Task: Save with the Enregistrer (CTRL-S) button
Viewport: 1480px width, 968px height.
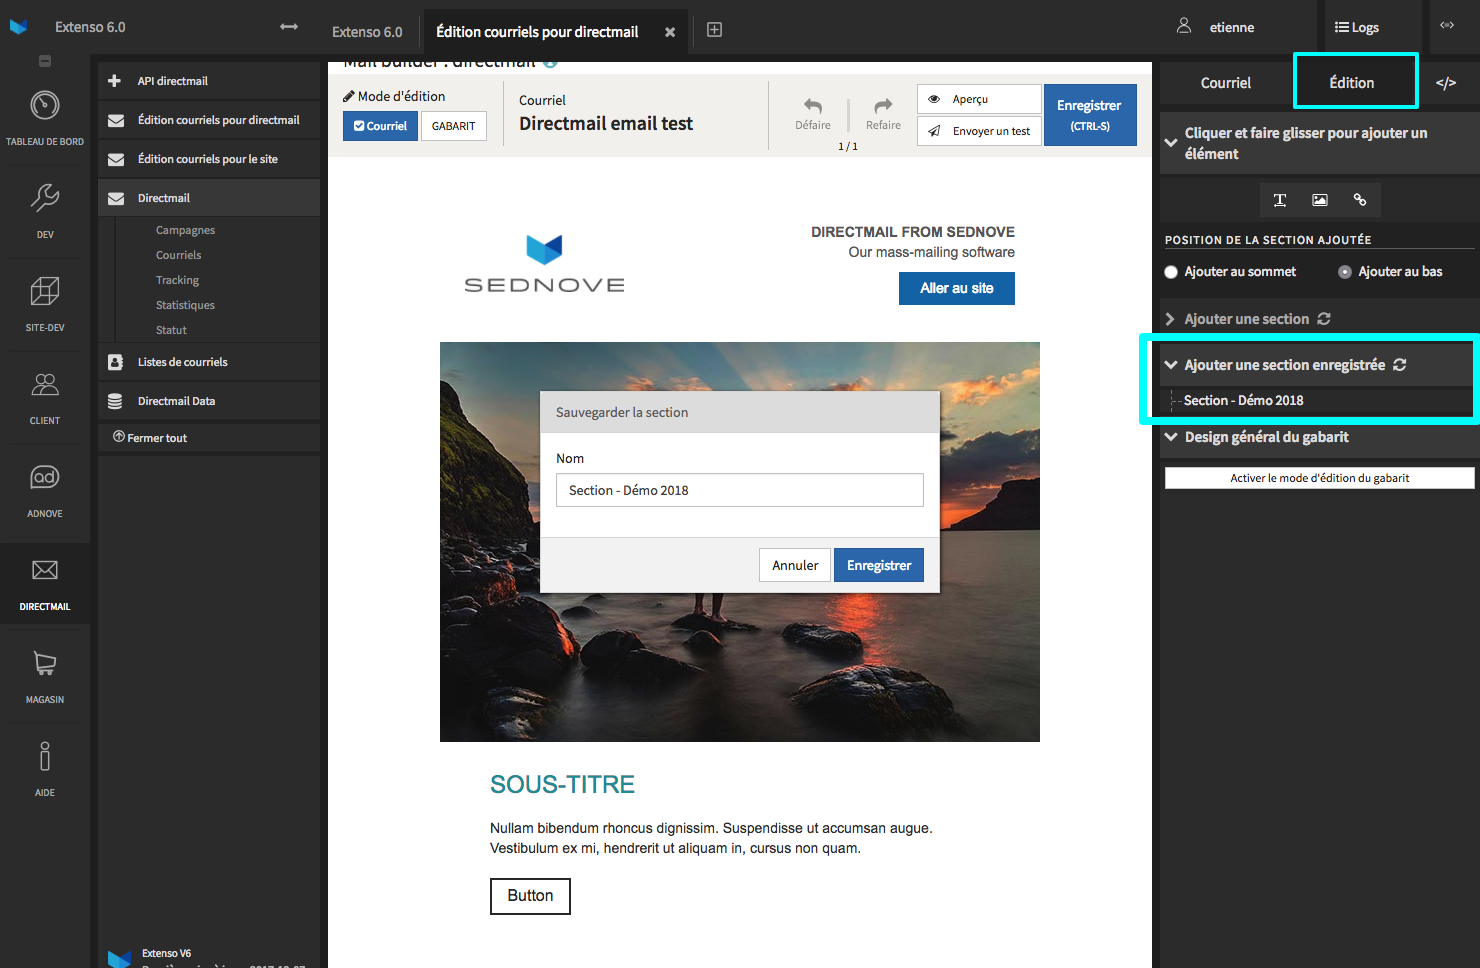Action: (1090, 115)
